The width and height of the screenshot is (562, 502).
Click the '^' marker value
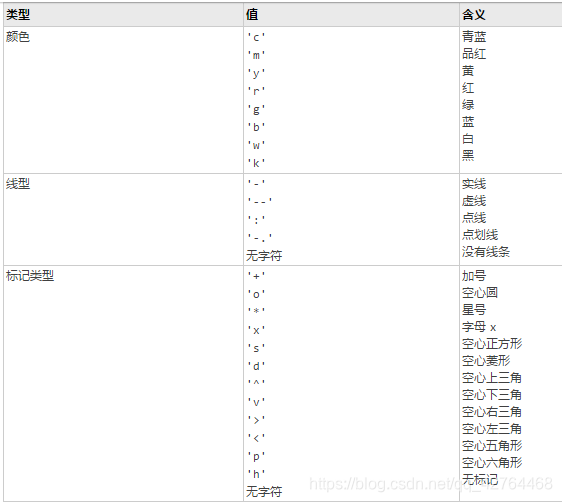point(256,383)
